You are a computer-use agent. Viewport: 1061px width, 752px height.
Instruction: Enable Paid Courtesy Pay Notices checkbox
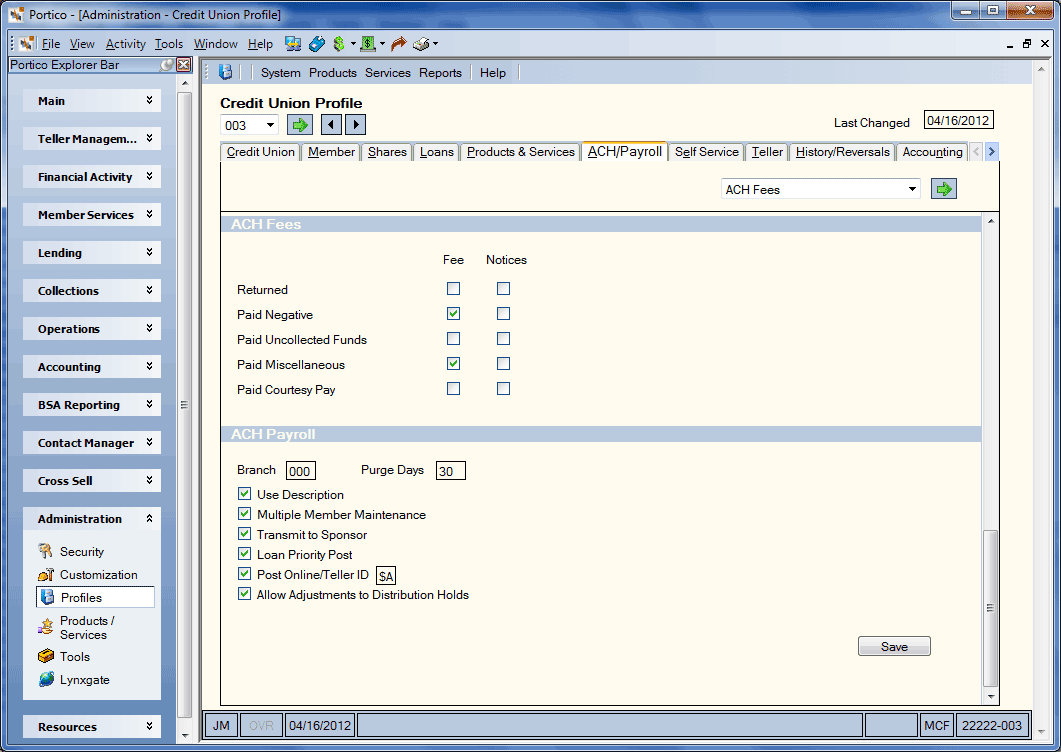click(503, 389)
